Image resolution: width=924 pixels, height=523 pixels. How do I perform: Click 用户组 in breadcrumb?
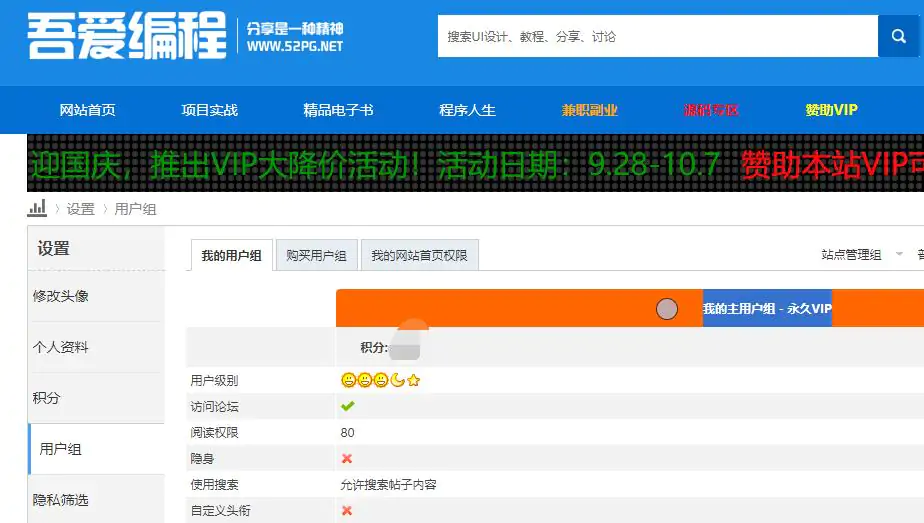(x=135, y=209)
